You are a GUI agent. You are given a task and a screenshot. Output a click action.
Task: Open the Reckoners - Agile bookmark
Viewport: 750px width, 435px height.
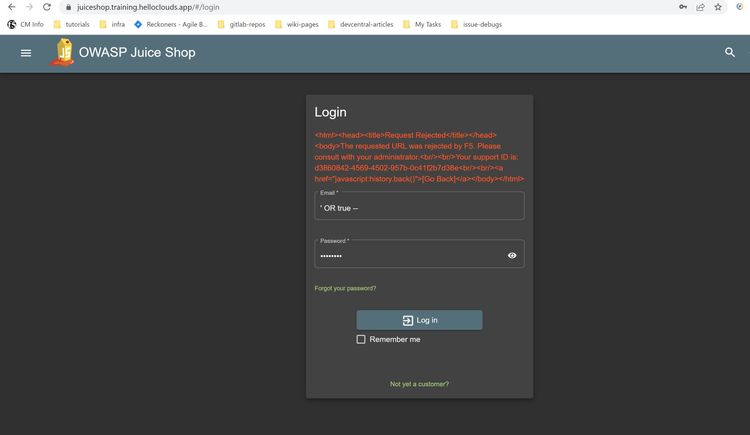click(x=171, y=24)
